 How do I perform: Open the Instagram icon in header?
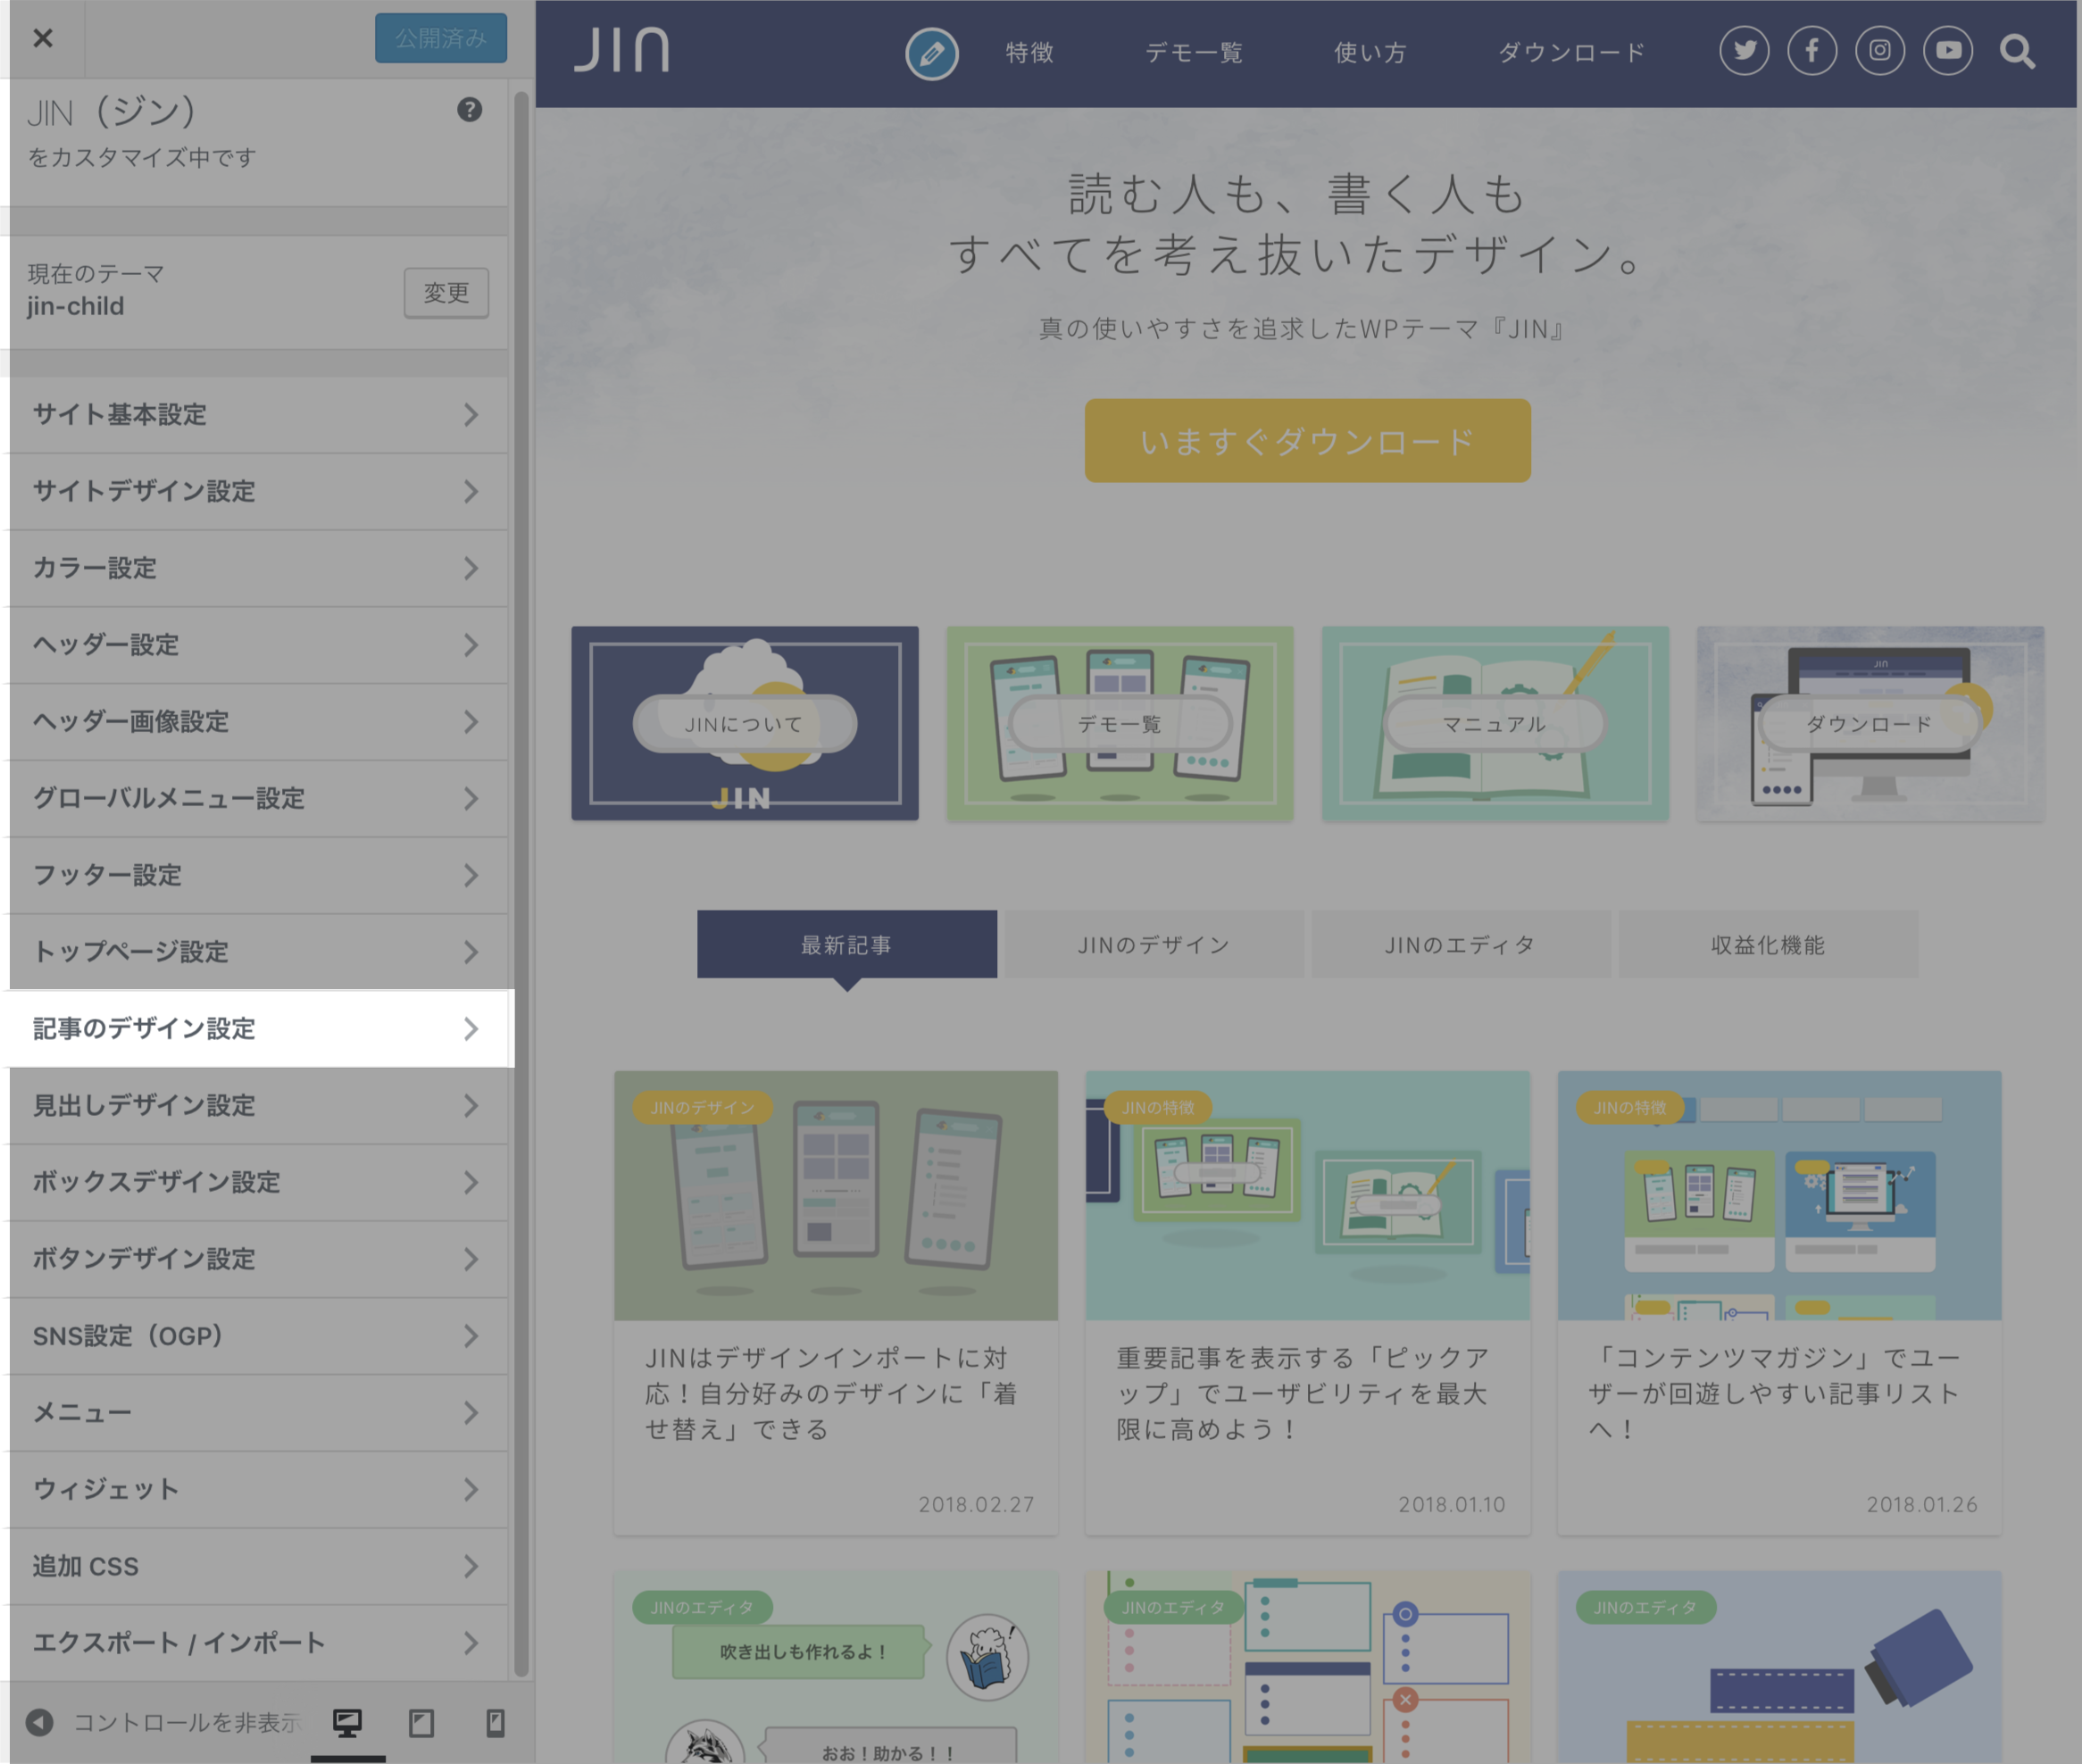[x=1880, y=51]
